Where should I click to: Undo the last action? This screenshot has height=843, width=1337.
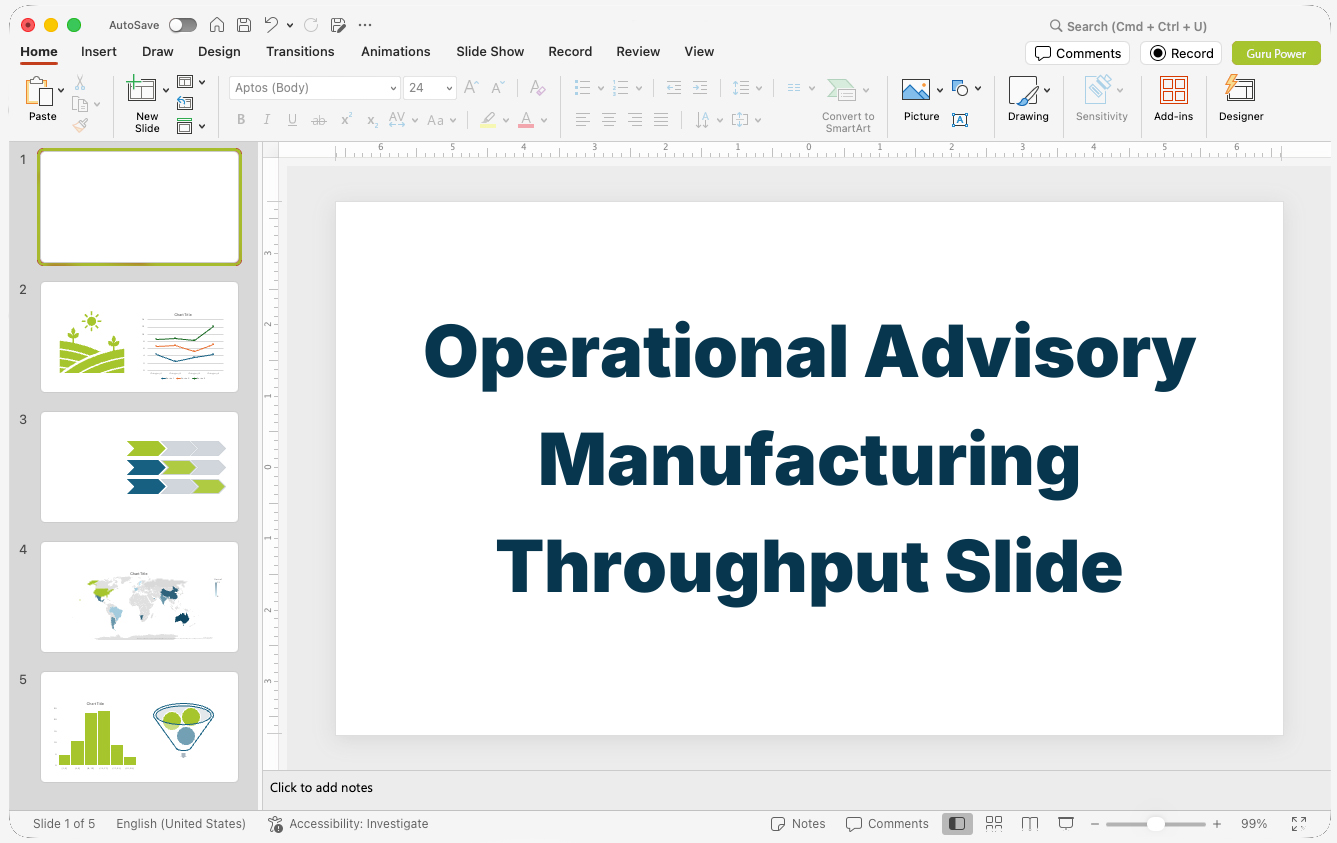271,25
